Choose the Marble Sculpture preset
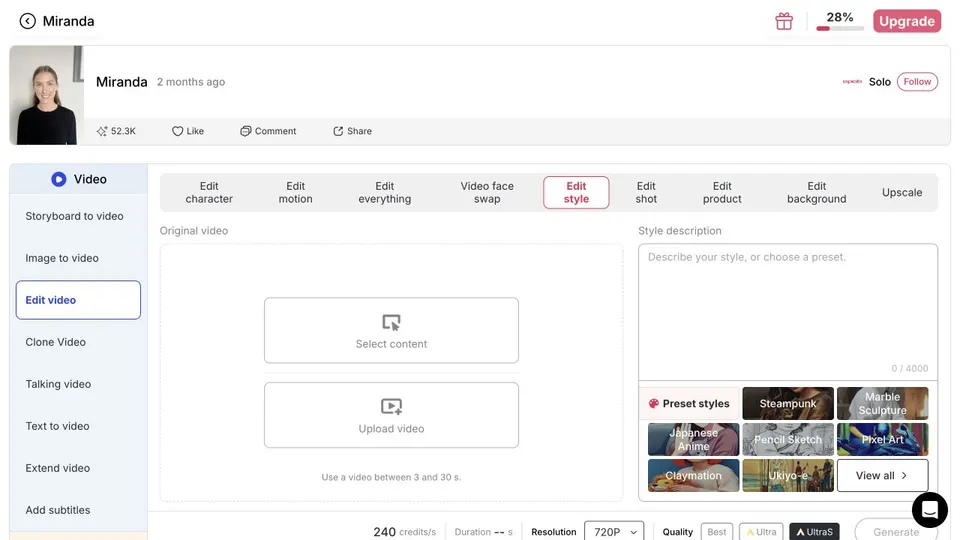Viewport: 960px width, 540px height. pos(882,403)
